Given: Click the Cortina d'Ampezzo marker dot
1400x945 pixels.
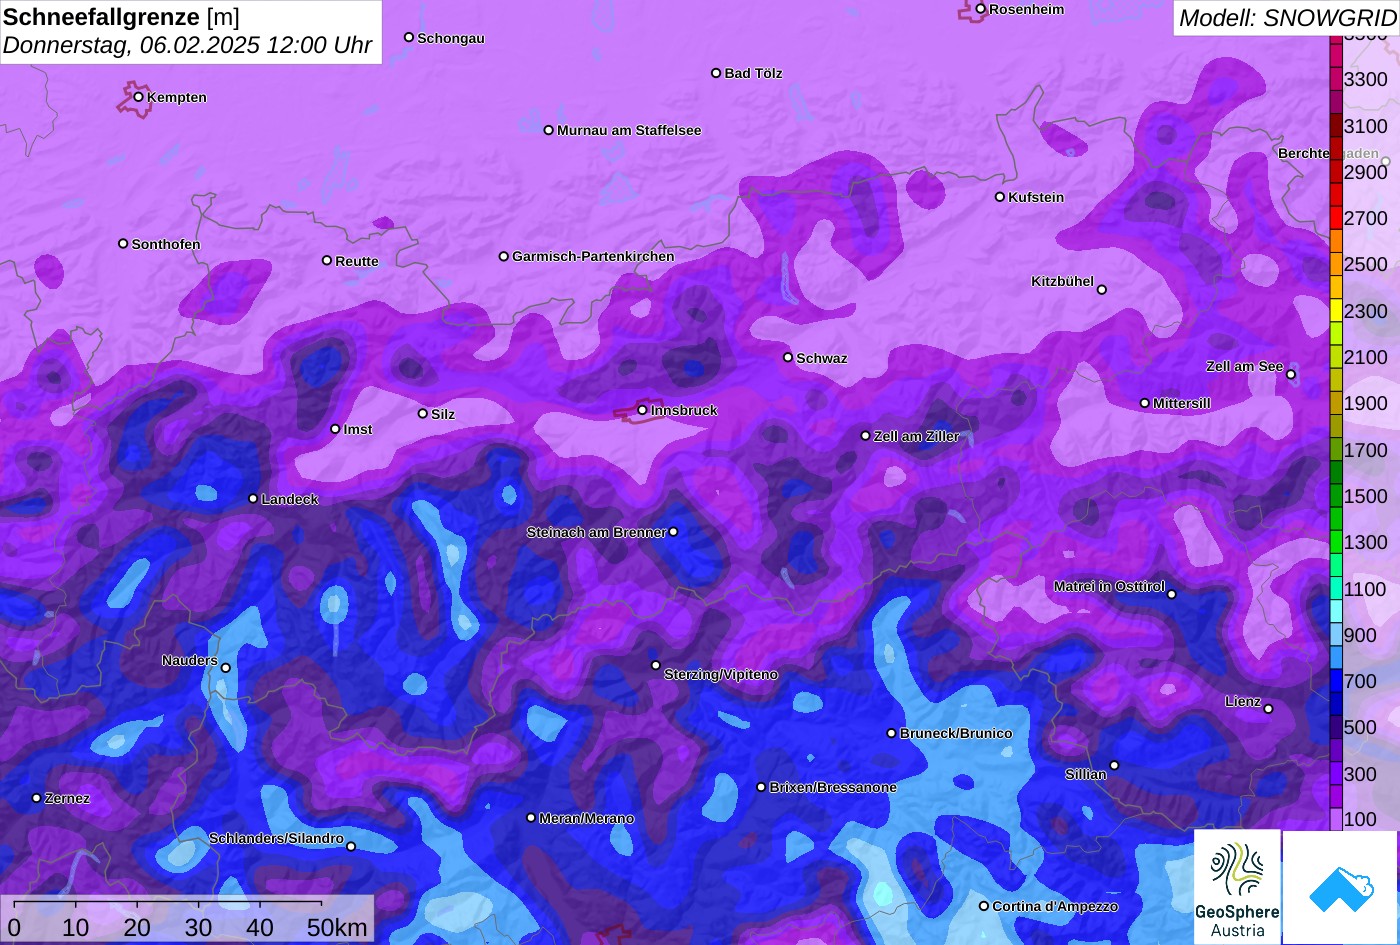Looking at the screenshot, I should point(983,906).
